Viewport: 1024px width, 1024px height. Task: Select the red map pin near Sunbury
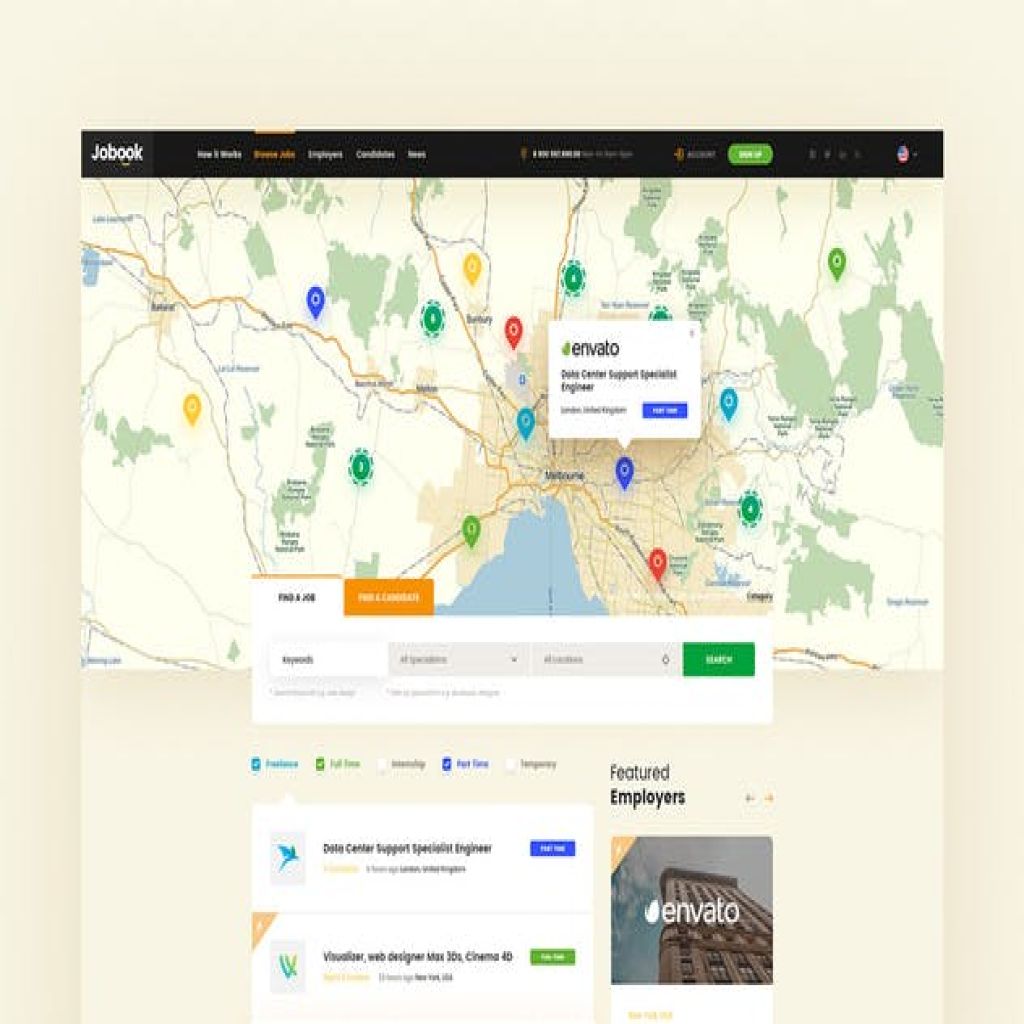tap(513, 332)
